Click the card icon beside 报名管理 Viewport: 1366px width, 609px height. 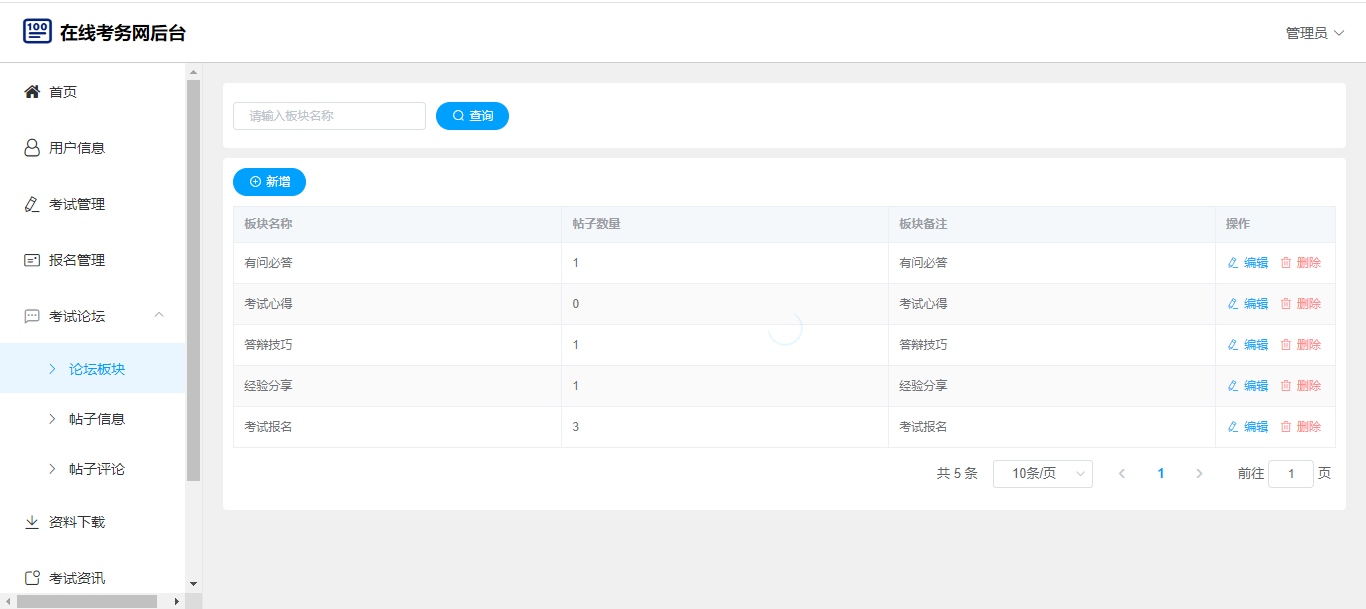pyautogui.click(x=32, y=260)
